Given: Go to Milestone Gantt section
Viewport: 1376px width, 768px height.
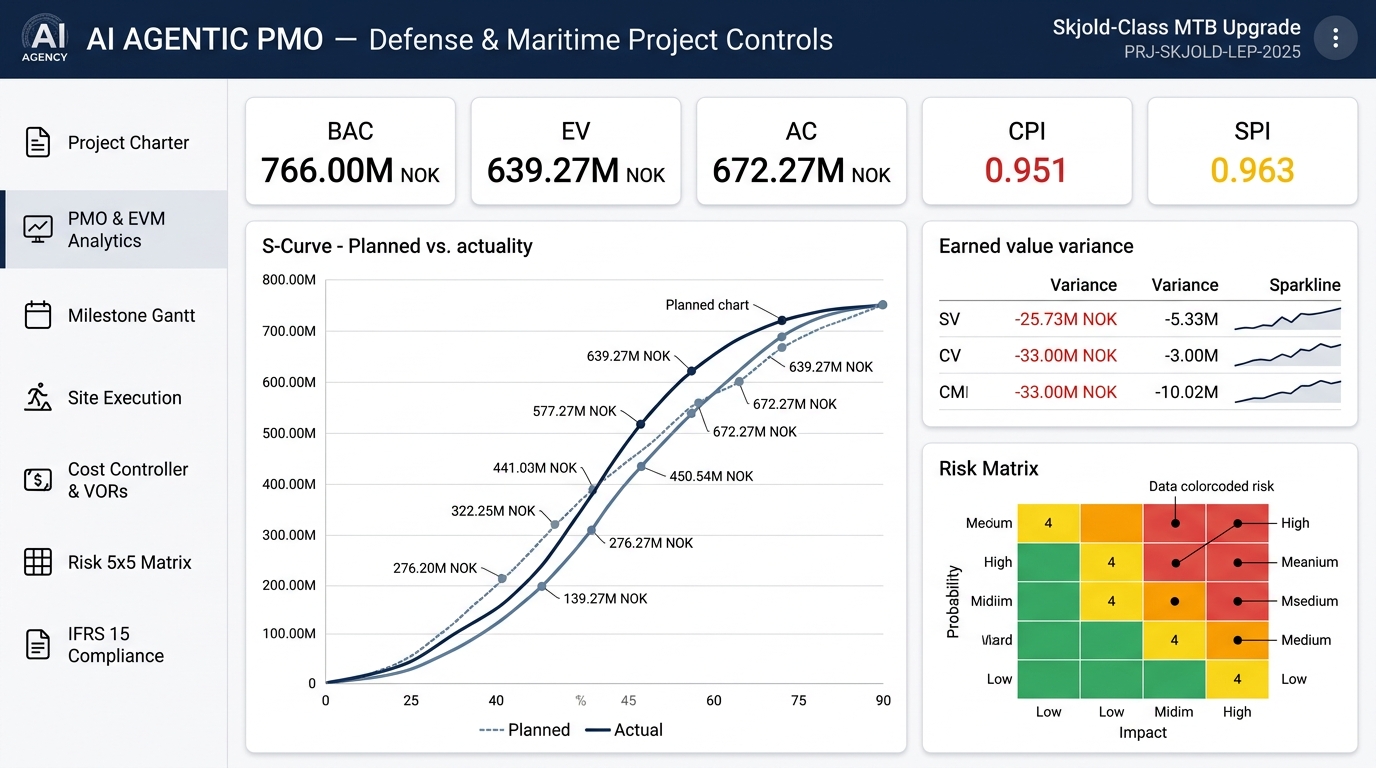Looking at the screenshot, I should coord(113,315).
